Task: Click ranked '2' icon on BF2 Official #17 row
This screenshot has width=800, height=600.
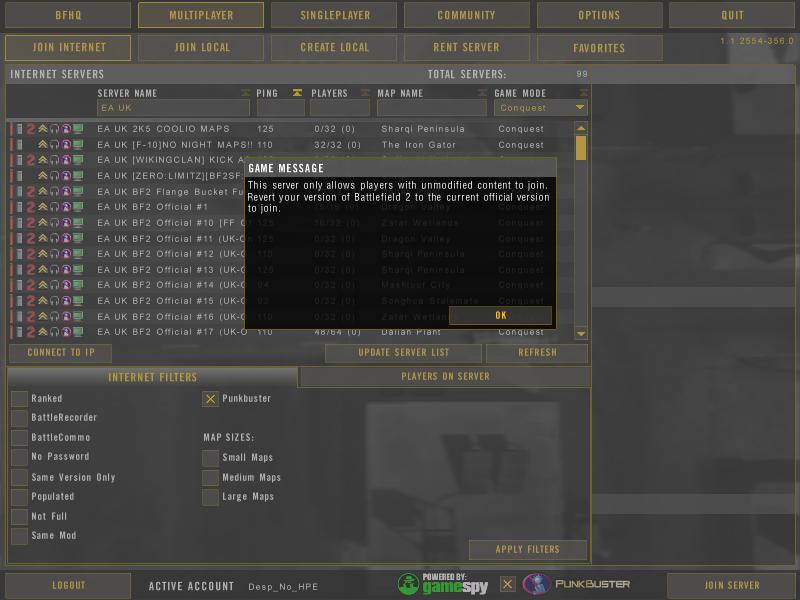Action: tap(31, 332)
